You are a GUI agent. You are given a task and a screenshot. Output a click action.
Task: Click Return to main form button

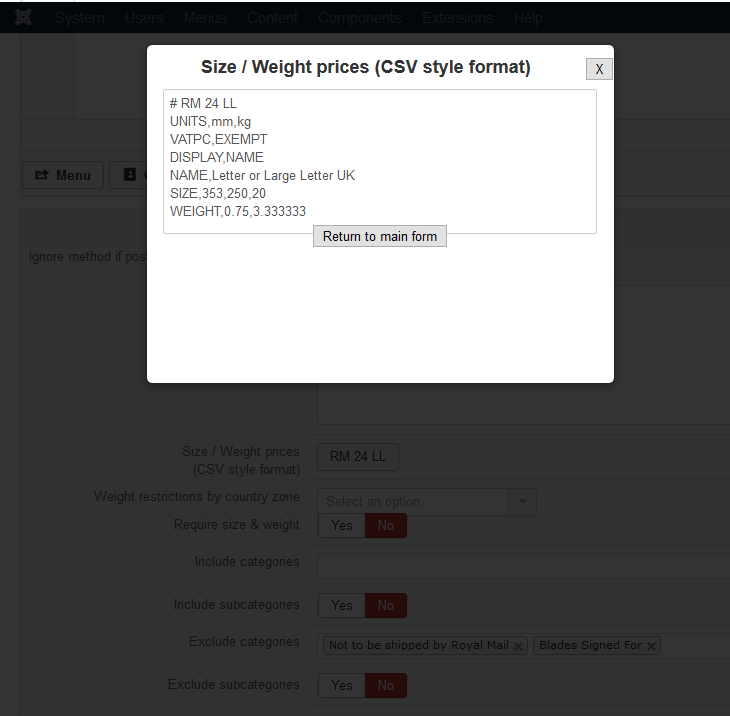(x=380, y=236)
